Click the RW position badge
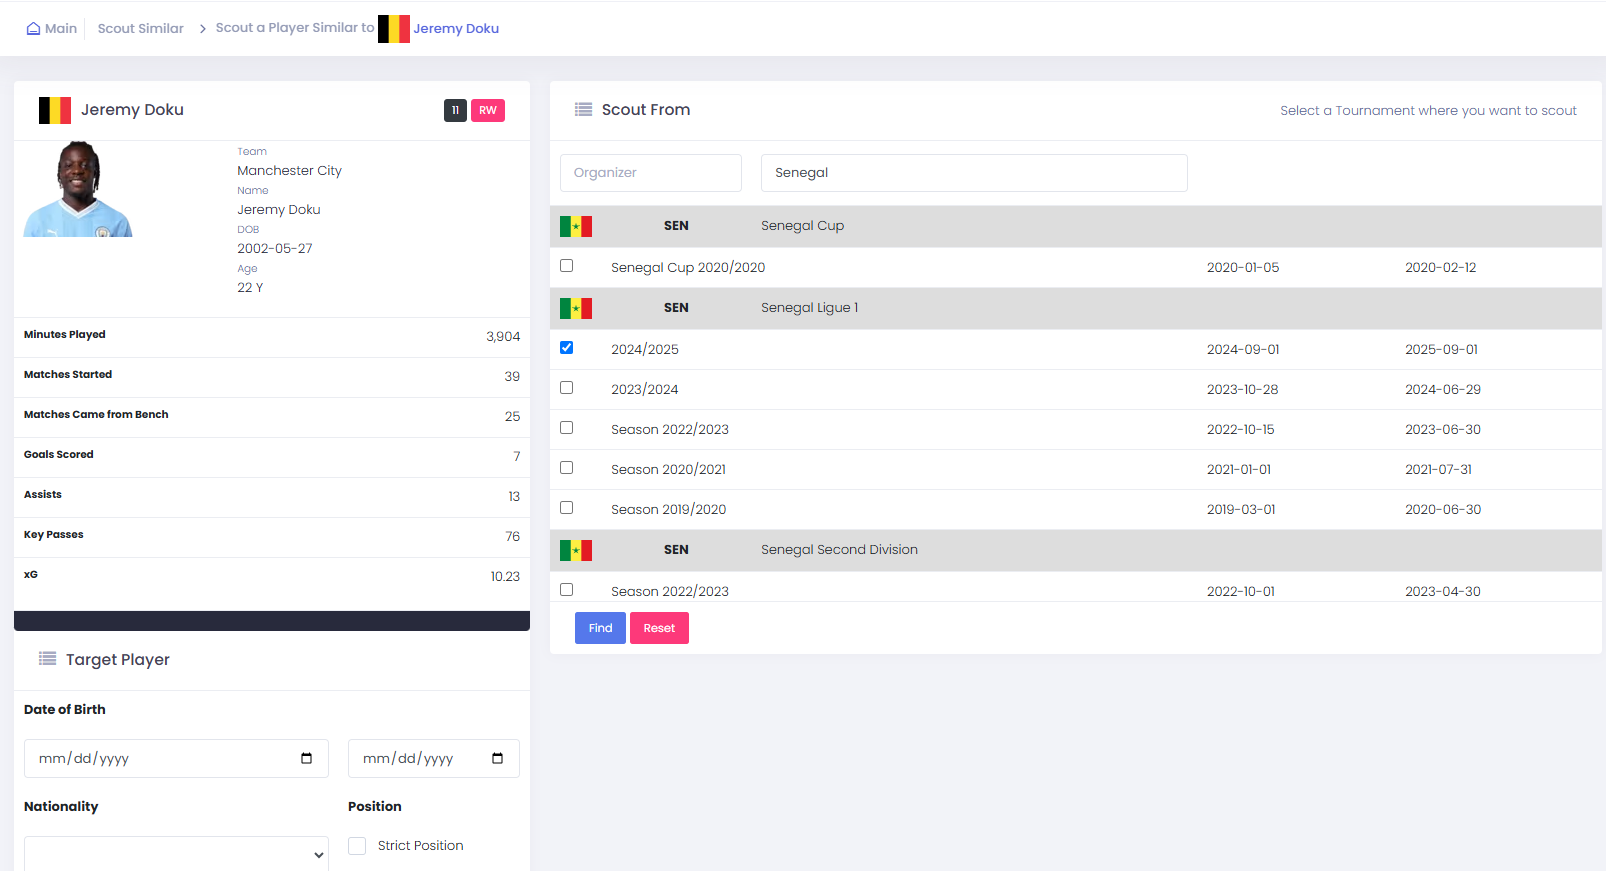 488,110
